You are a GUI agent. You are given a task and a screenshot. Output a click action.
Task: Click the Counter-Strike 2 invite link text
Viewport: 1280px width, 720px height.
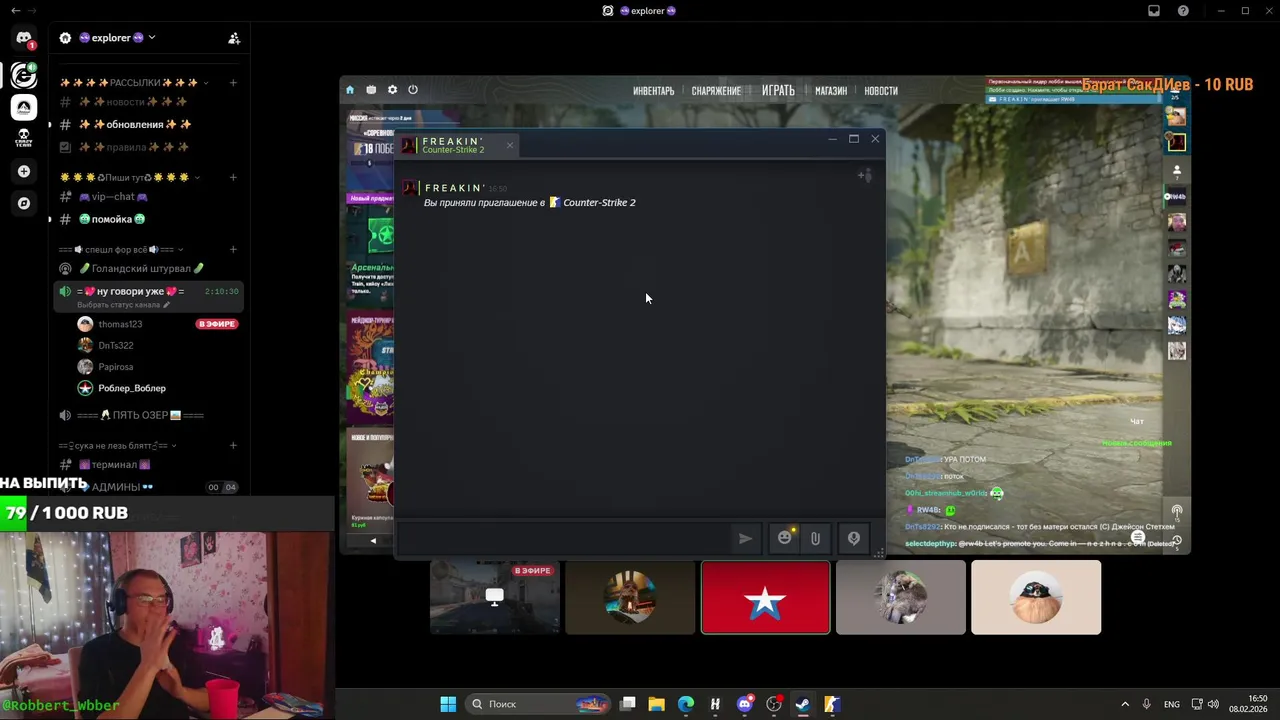point(599,202)
